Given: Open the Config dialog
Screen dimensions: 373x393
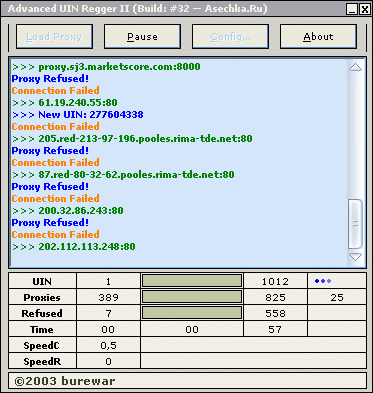Looking at the screenshot, I should point(230,36).
